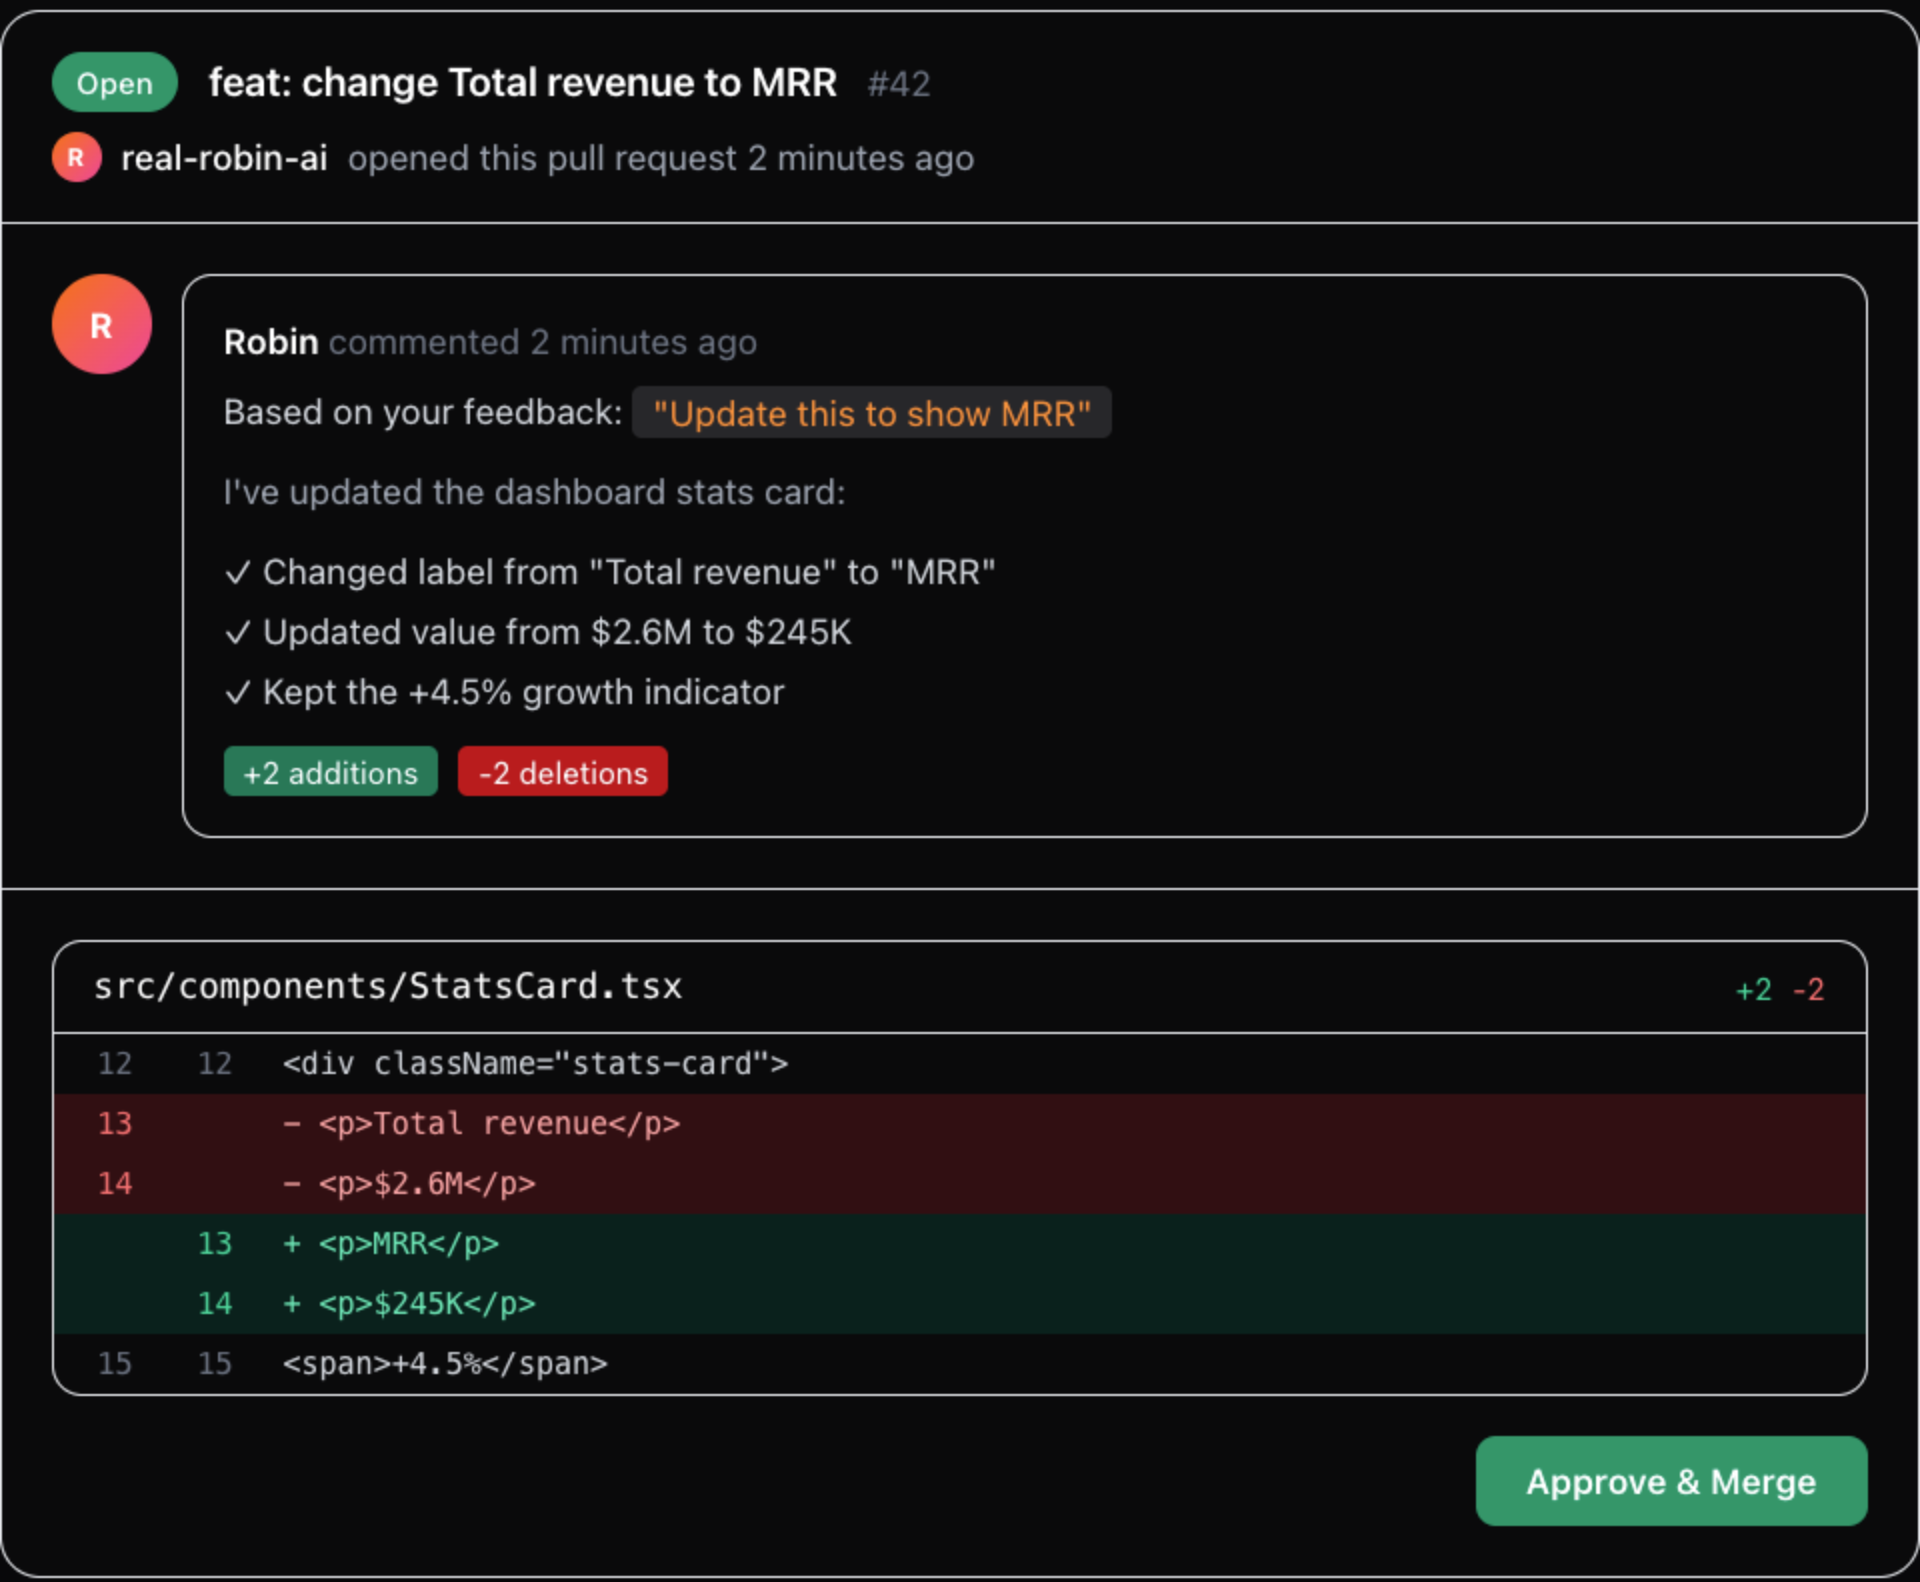Click the pull request number #42
This screenshot has height=1582, width=1920.
point(898,84)
